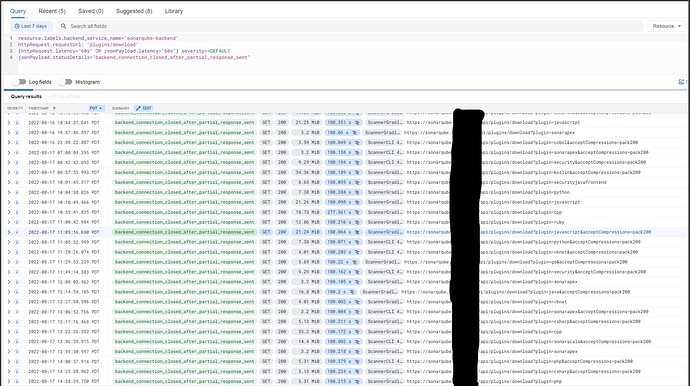The height and width of the screenshot is (386, 690).
Task: Click the pencil icon next to EDIT
Action: (138, 108)
